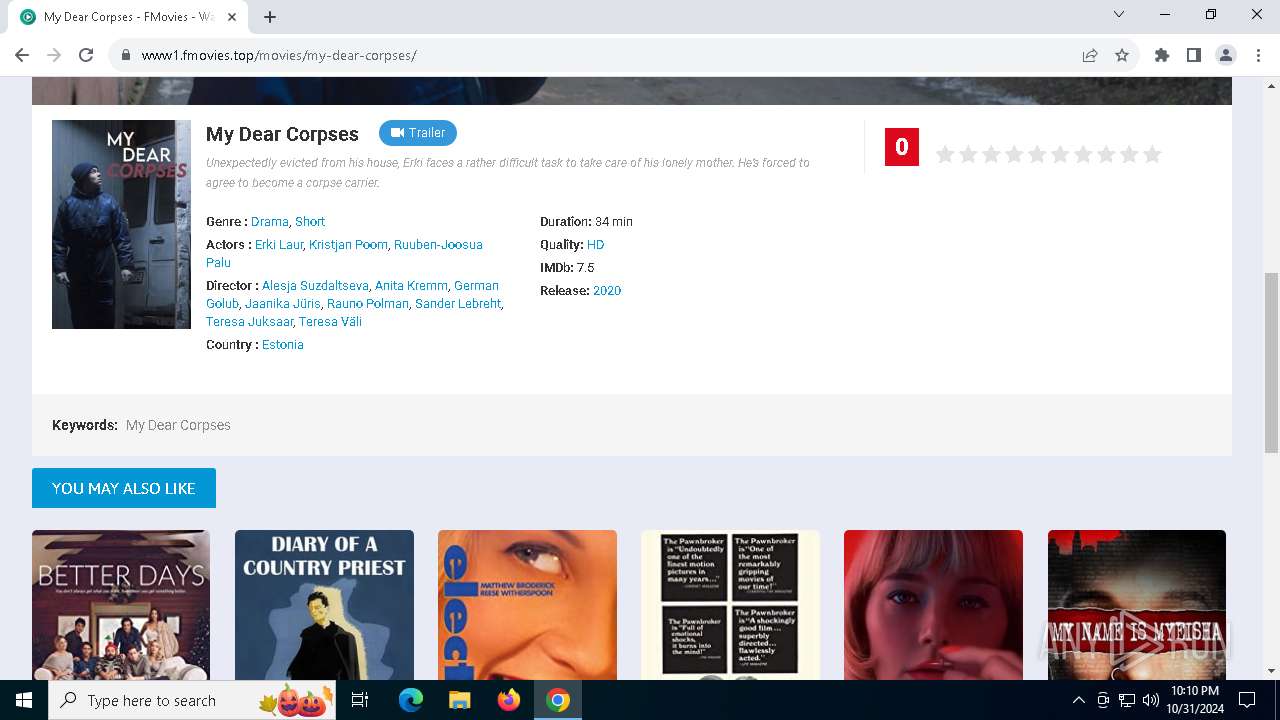The height and width of the screenshot is (720, 1280).
Task: Rate the movie one star
Action: [x=945, y=154]
